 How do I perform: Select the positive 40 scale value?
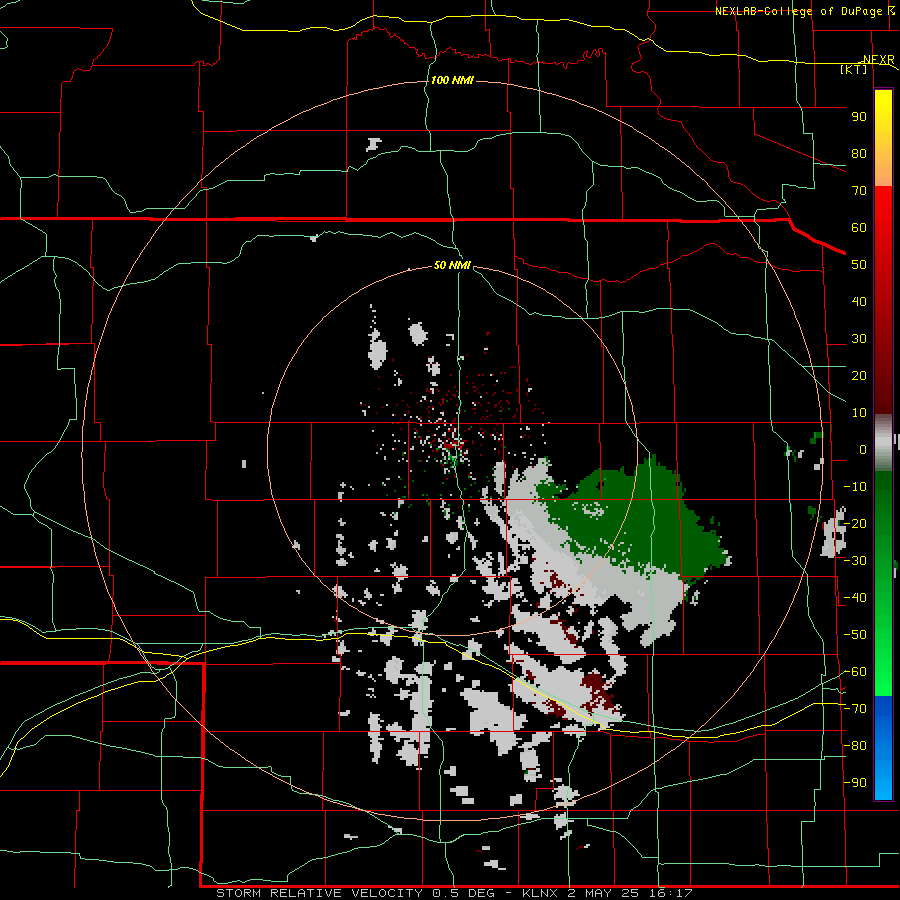pos(859,301)
